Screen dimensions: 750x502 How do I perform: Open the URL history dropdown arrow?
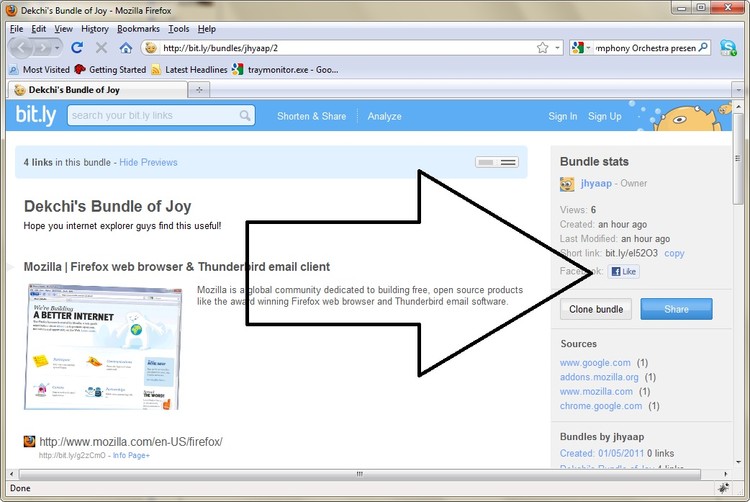[557, 47]
